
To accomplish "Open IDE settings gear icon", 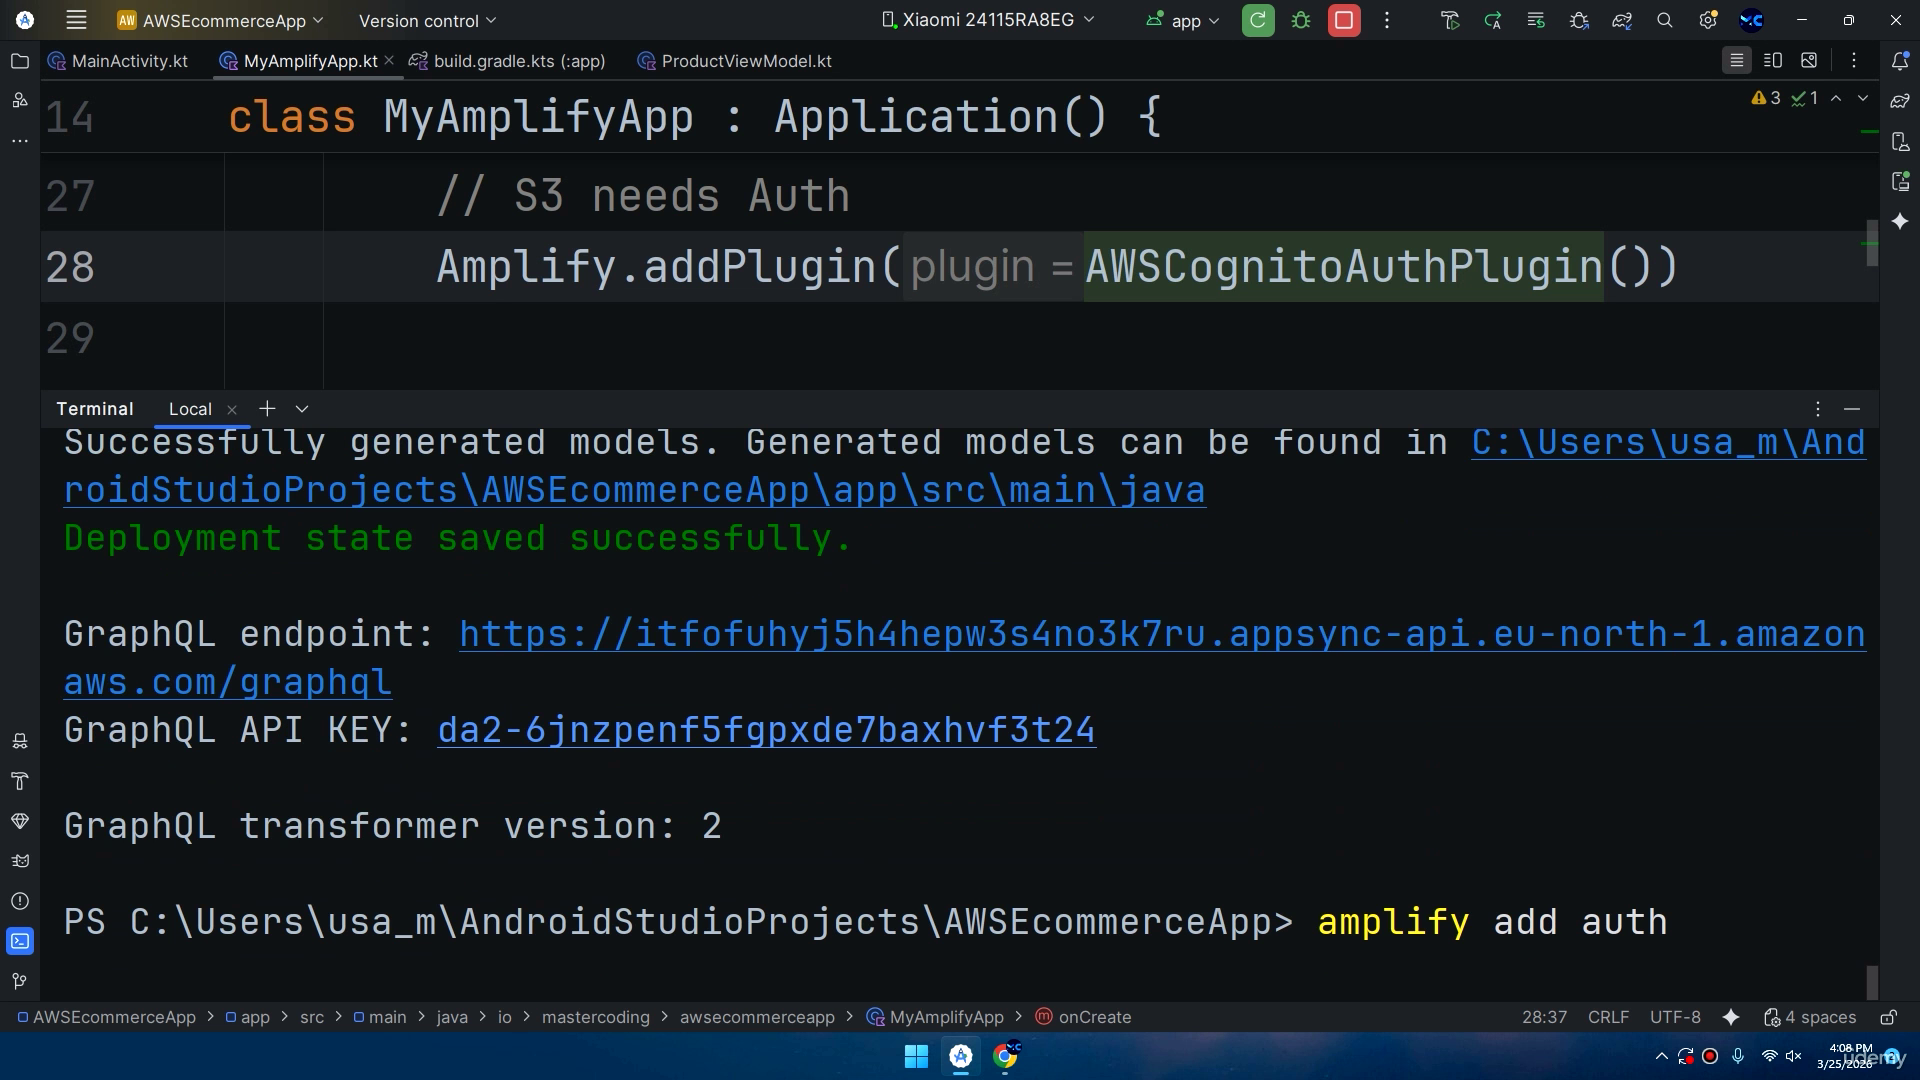I will [x=1708, y=20].
